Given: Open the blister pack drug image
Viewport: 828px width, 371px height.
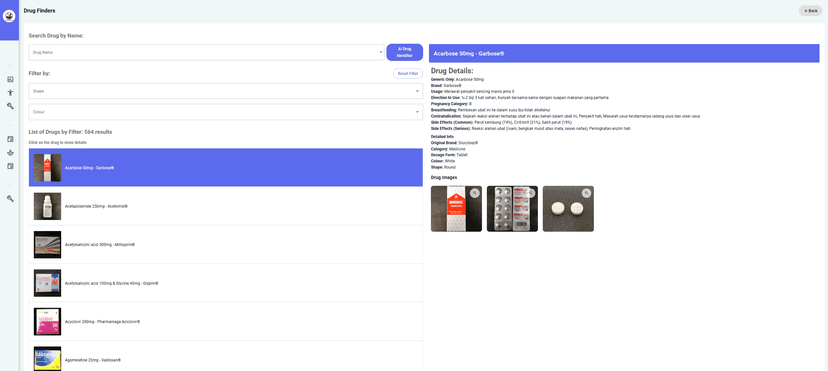Looking at the screenshot, I should pos(512,208).
